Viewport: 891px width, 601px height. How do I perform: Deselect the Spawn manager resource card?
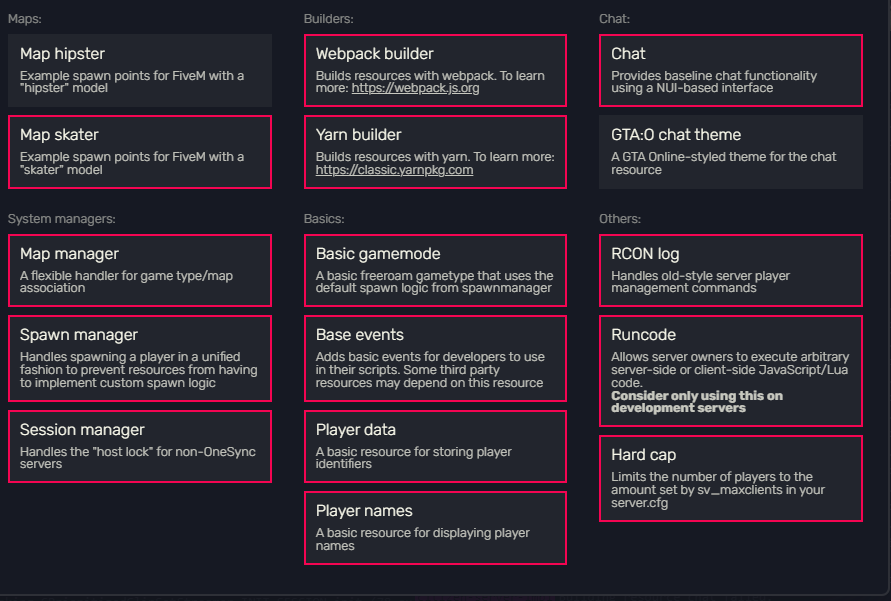pos(140,358)
